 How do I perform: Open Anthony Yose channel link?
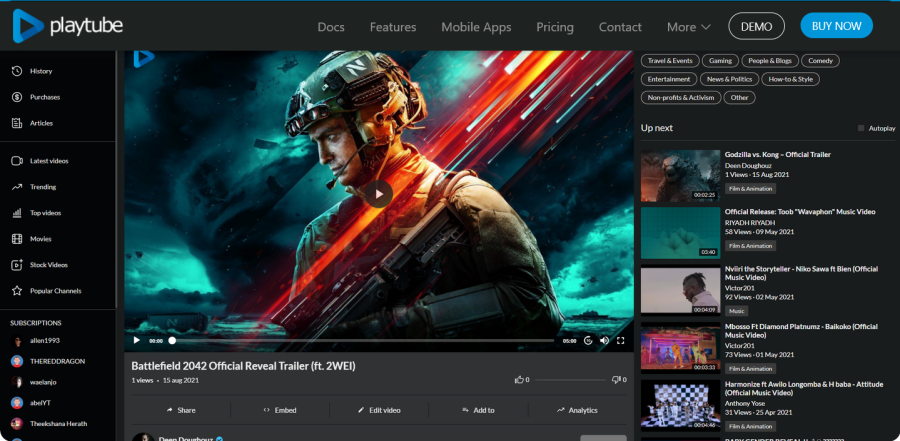click(746, 403)
